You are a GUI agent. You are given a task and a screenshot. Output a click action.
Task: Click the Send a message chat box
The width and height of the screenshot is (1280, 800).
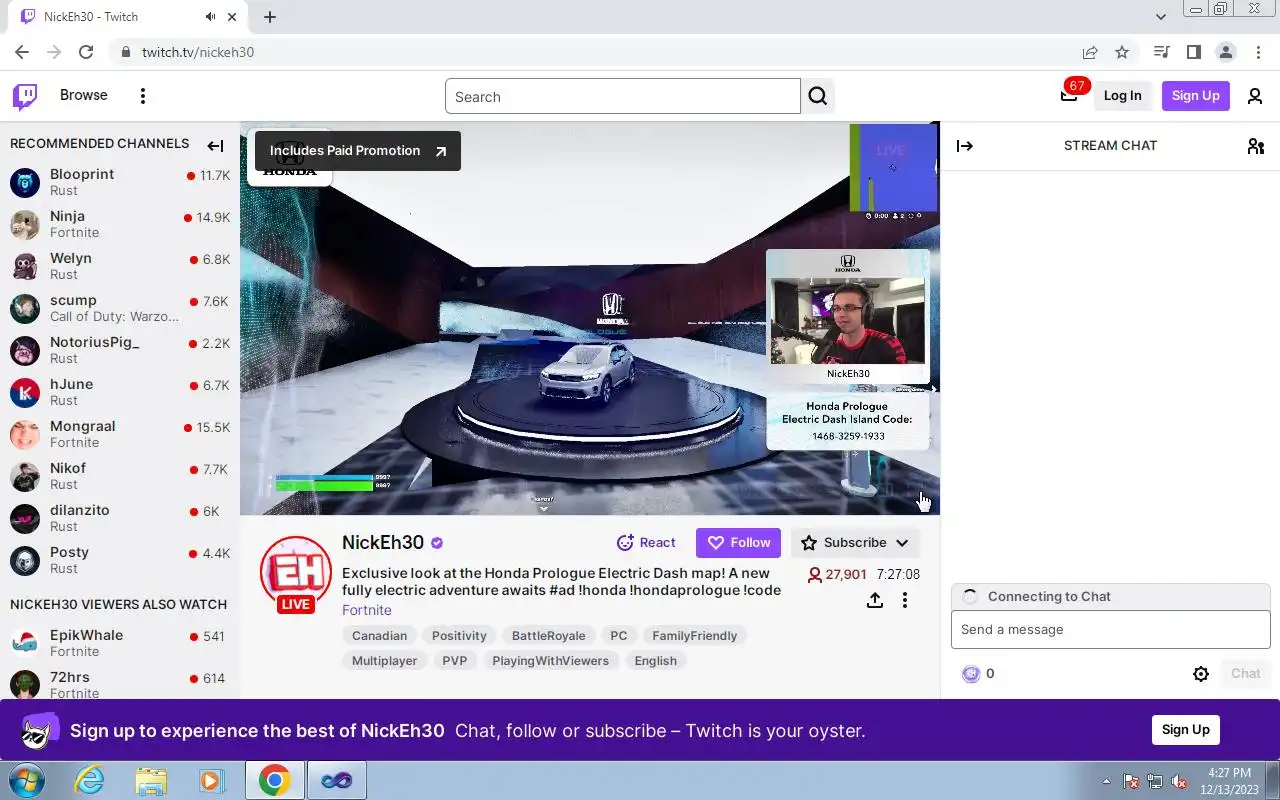[1110, 630]
